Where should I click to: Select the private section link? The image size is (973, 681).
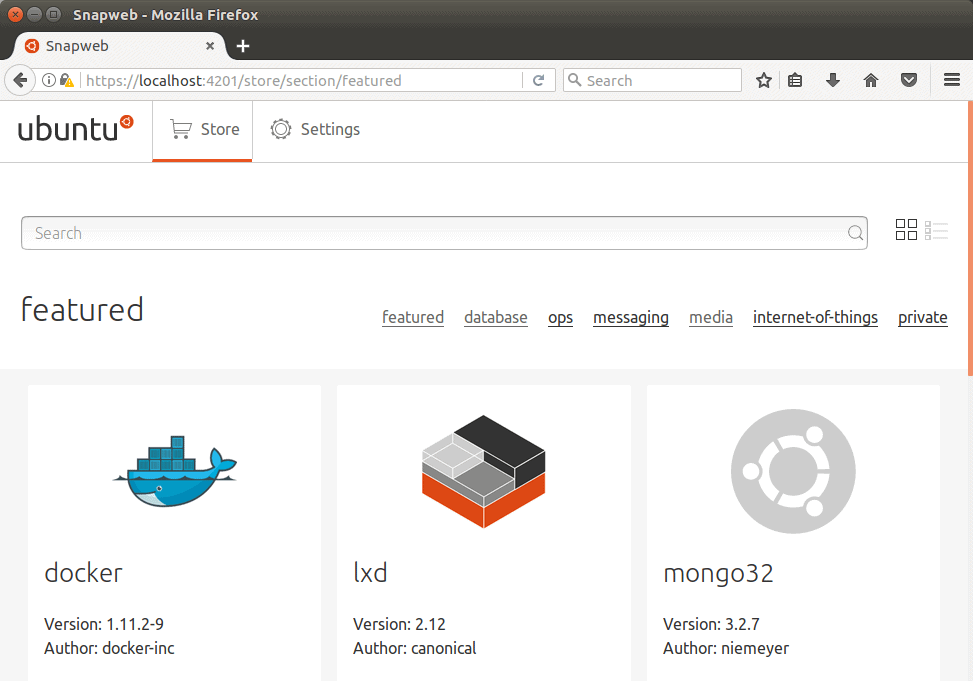point(923,318)
